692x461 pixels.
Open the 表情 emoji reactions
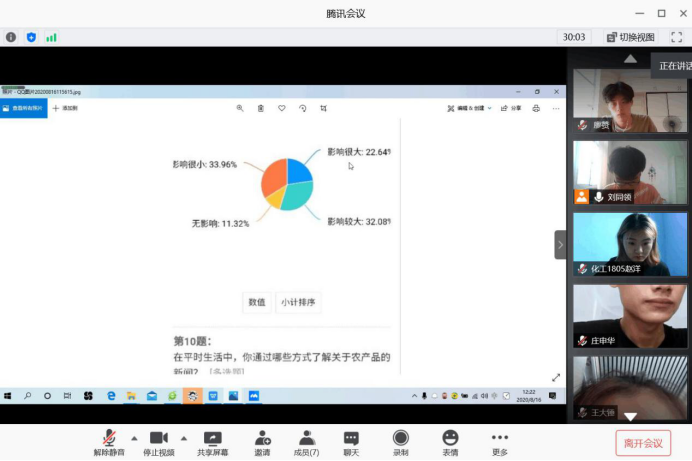(x=450, y=441)
